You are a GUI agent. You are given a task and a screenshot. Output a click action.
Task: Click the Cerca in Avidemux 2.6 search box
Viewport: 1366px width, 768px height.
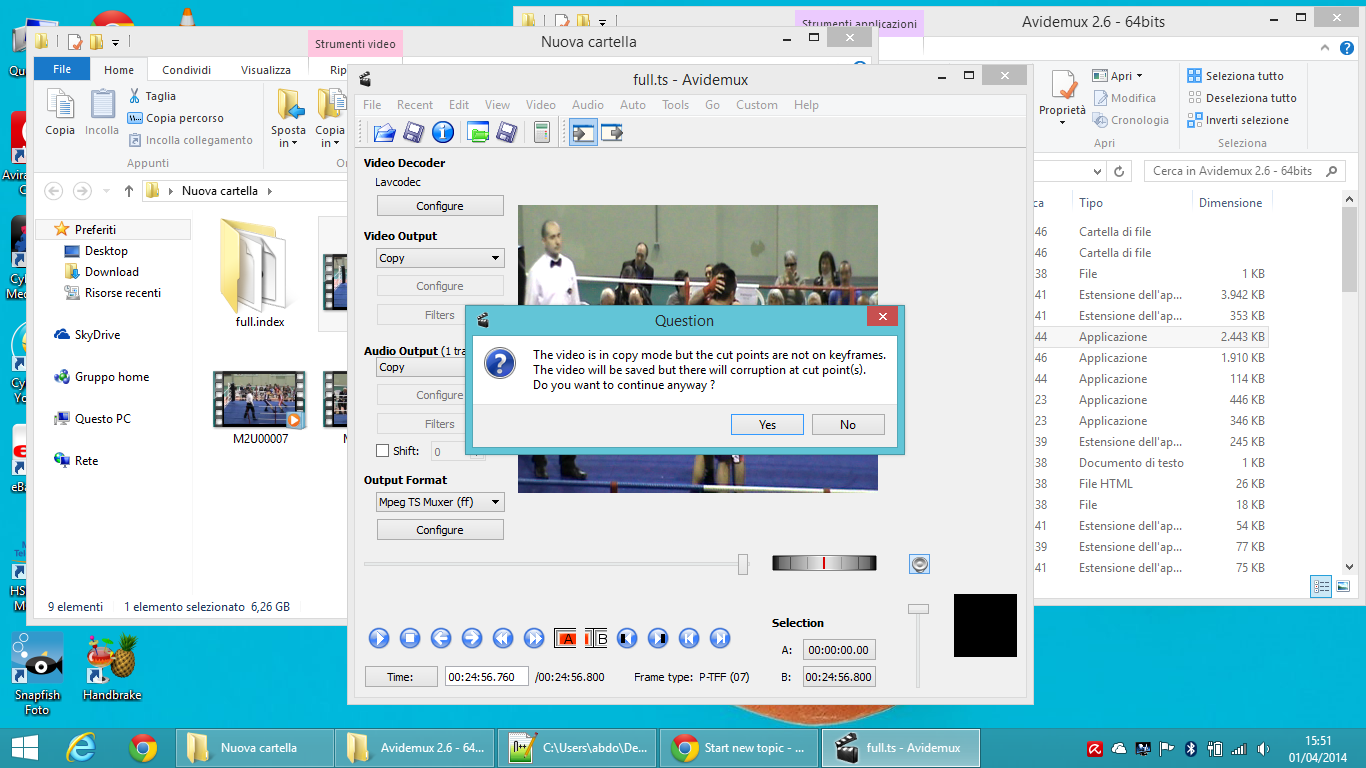click(1244, 171)
